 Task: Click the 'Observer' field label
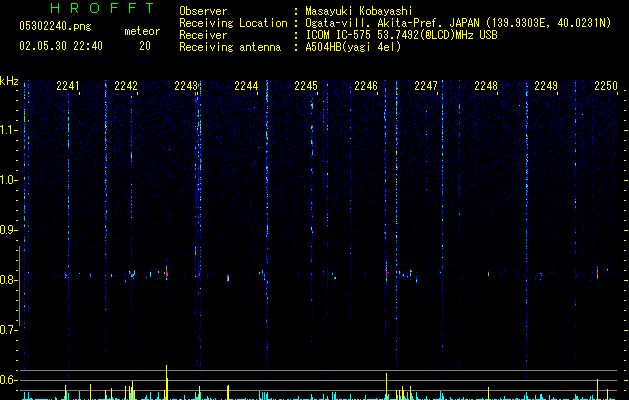(x=203, y=11)
